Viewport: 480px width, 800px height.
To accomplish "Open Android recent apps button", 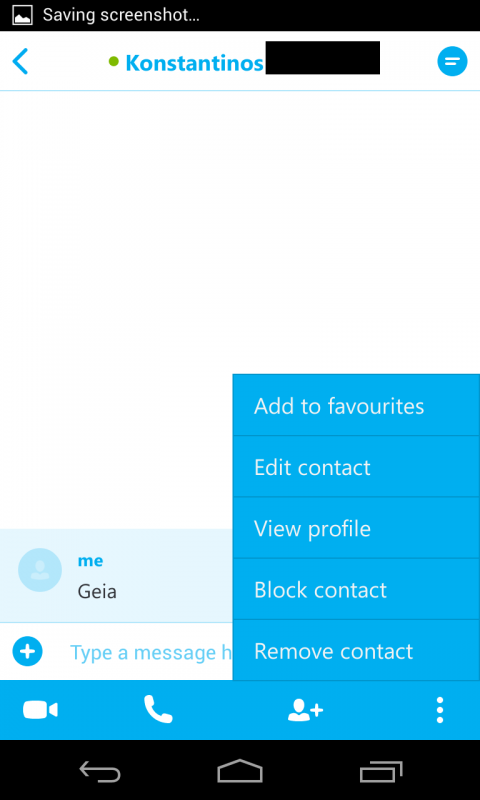I will tap(381, 771).
